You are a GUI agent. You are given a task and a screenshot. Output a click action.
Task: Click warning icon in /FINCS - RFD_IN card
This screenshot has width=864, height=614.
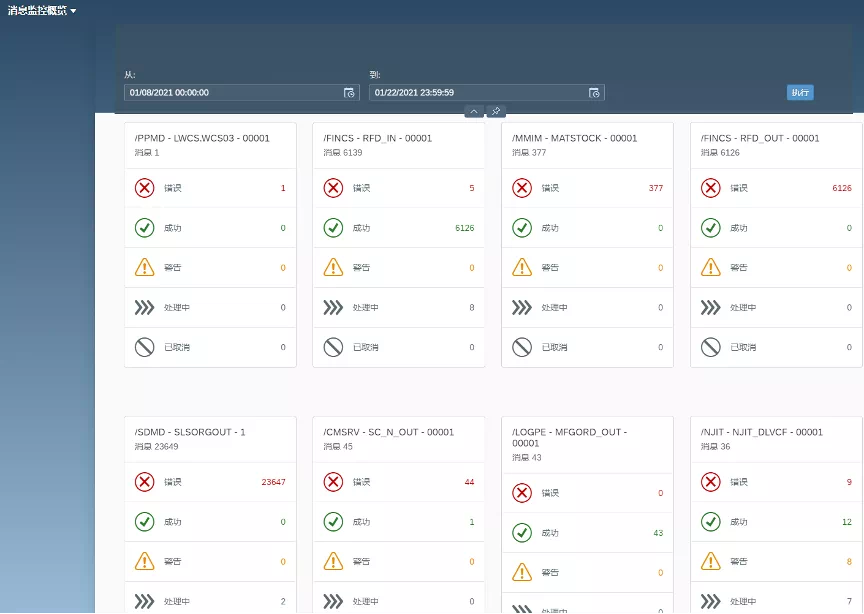pos(333,267)
